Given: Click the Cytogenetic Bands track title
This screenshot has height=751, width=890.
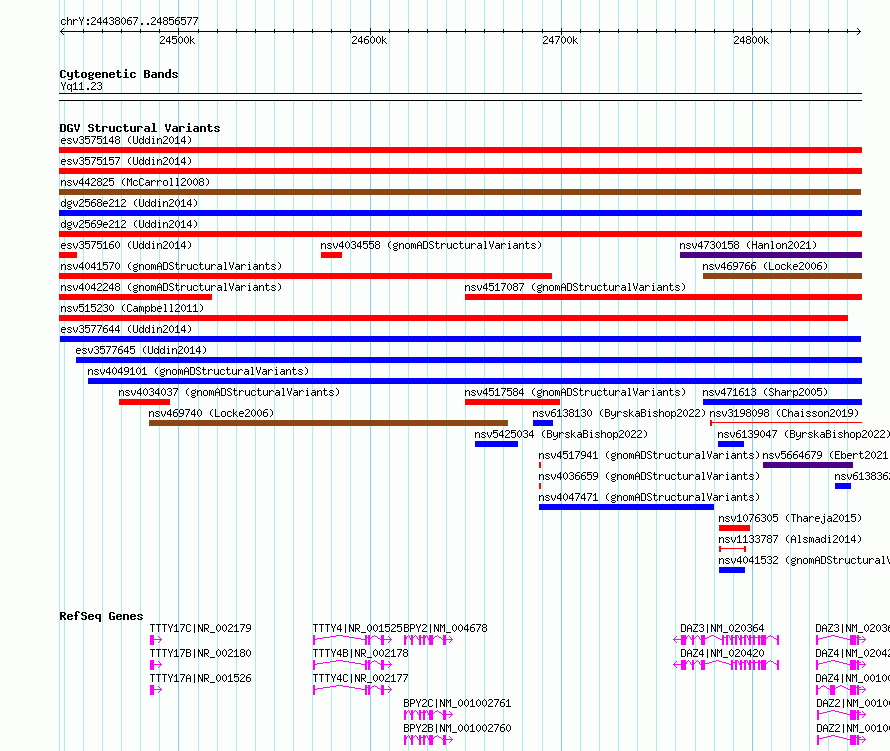Looking at the screenshot, I should [x=119, y=74].
